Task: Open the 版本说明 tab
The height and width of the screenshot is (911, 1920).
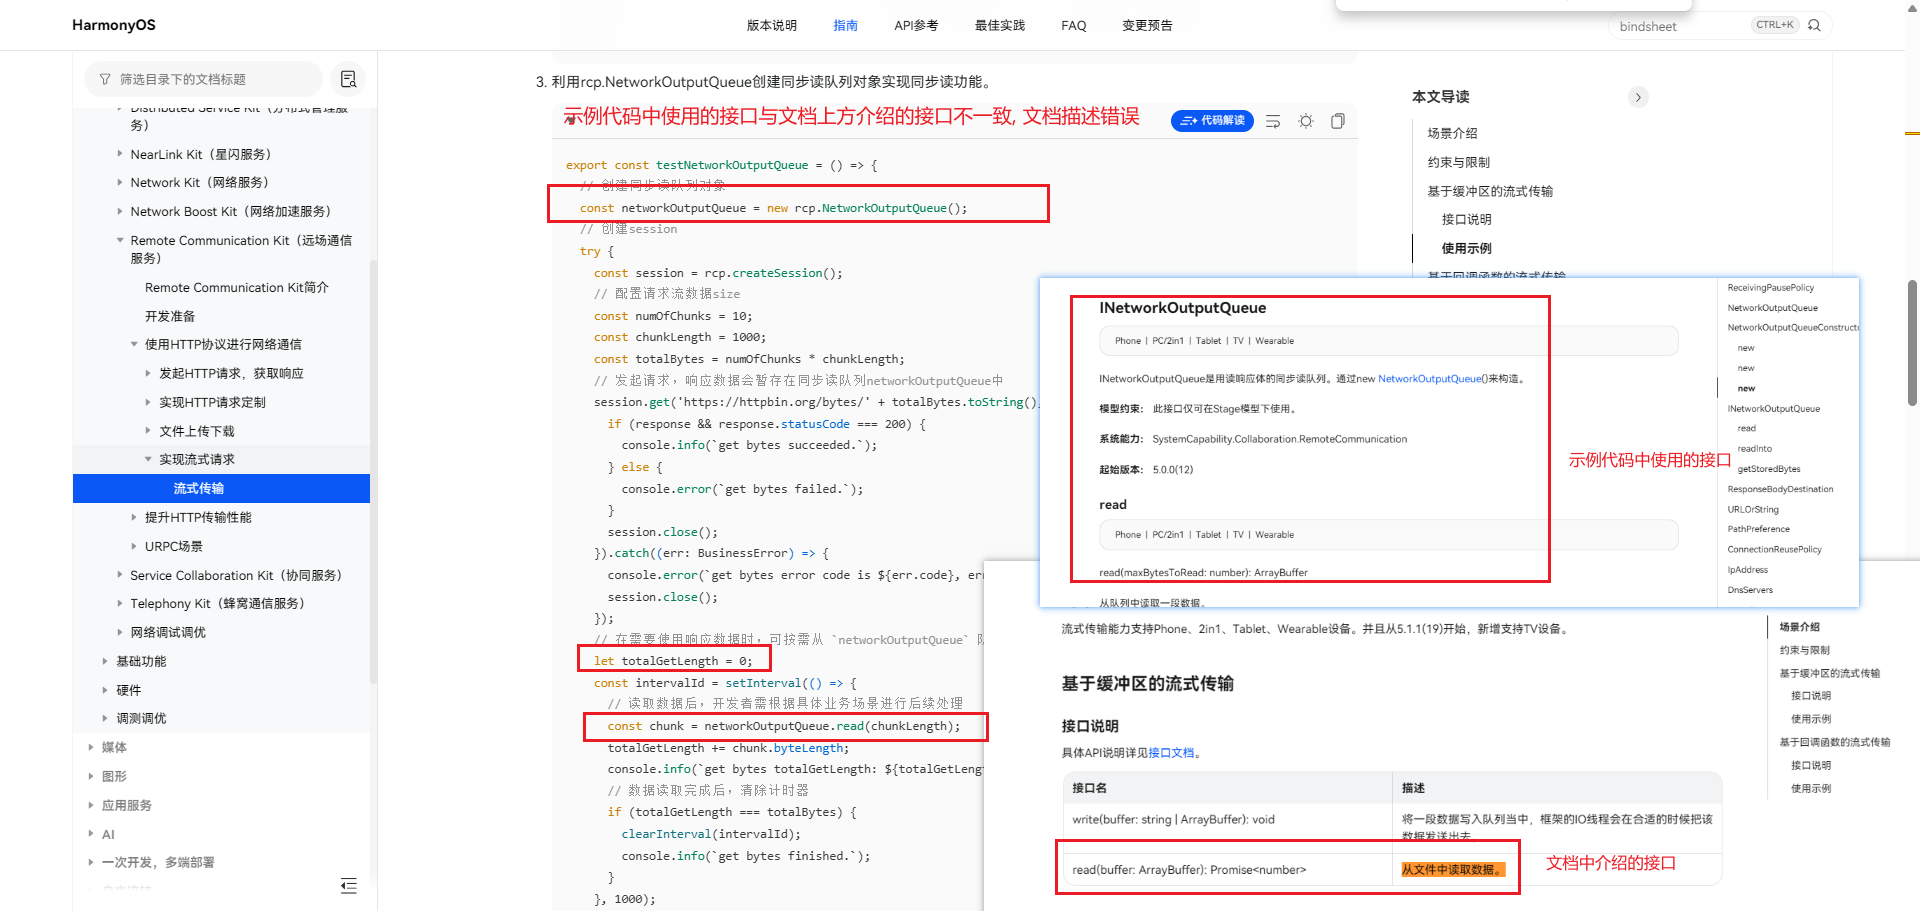Action: pos(772,25)
